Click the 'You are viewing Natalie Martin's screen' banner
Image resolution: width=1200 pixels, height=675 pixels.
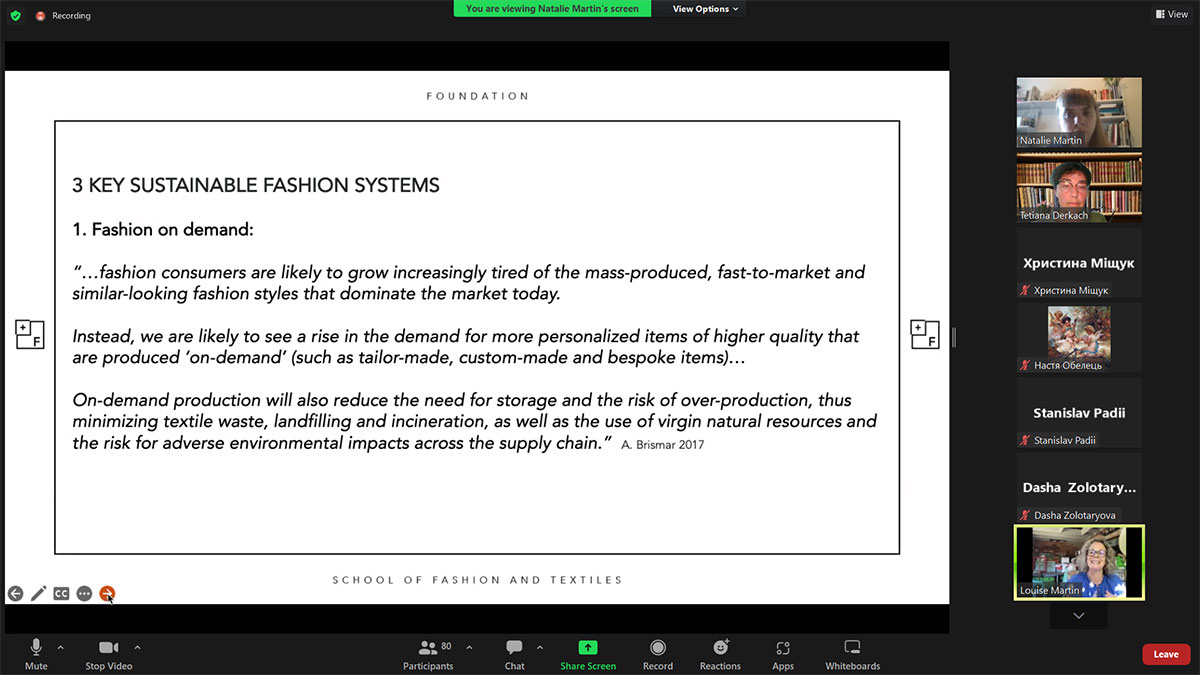pyautogui.click(x=552, y=9)
